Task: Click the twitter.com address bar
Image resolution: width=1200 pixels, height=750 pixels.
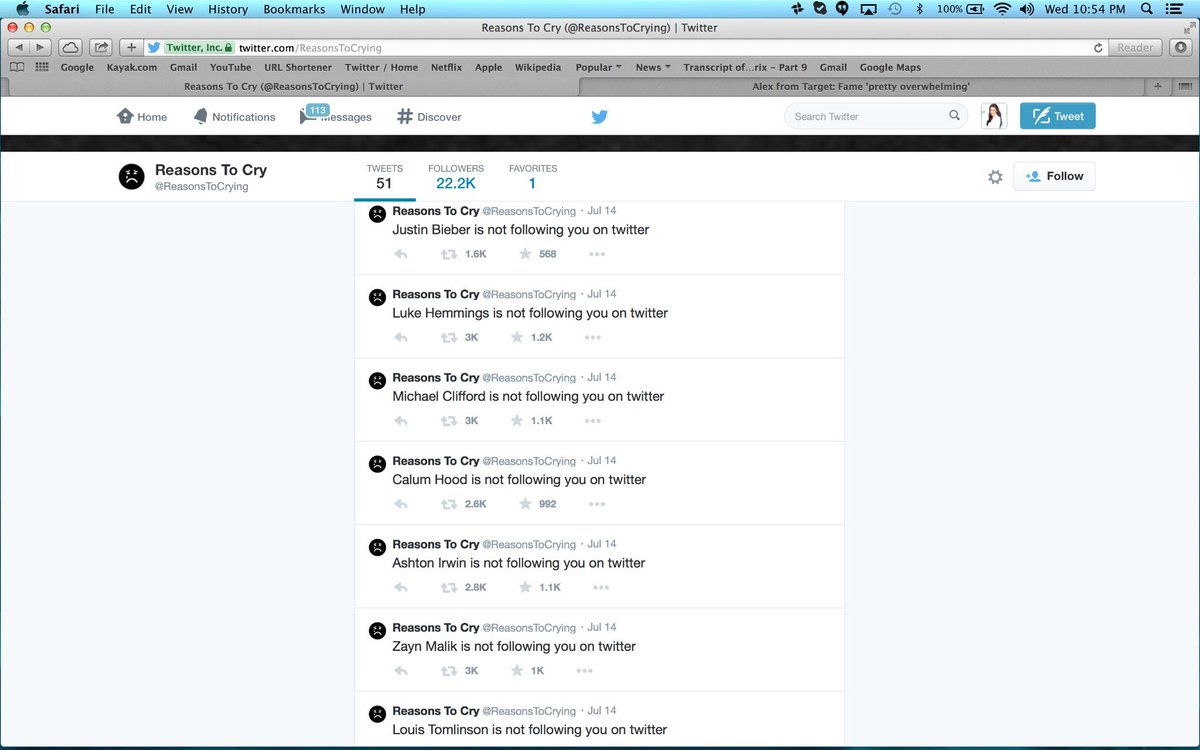Action: pos(625,47)
